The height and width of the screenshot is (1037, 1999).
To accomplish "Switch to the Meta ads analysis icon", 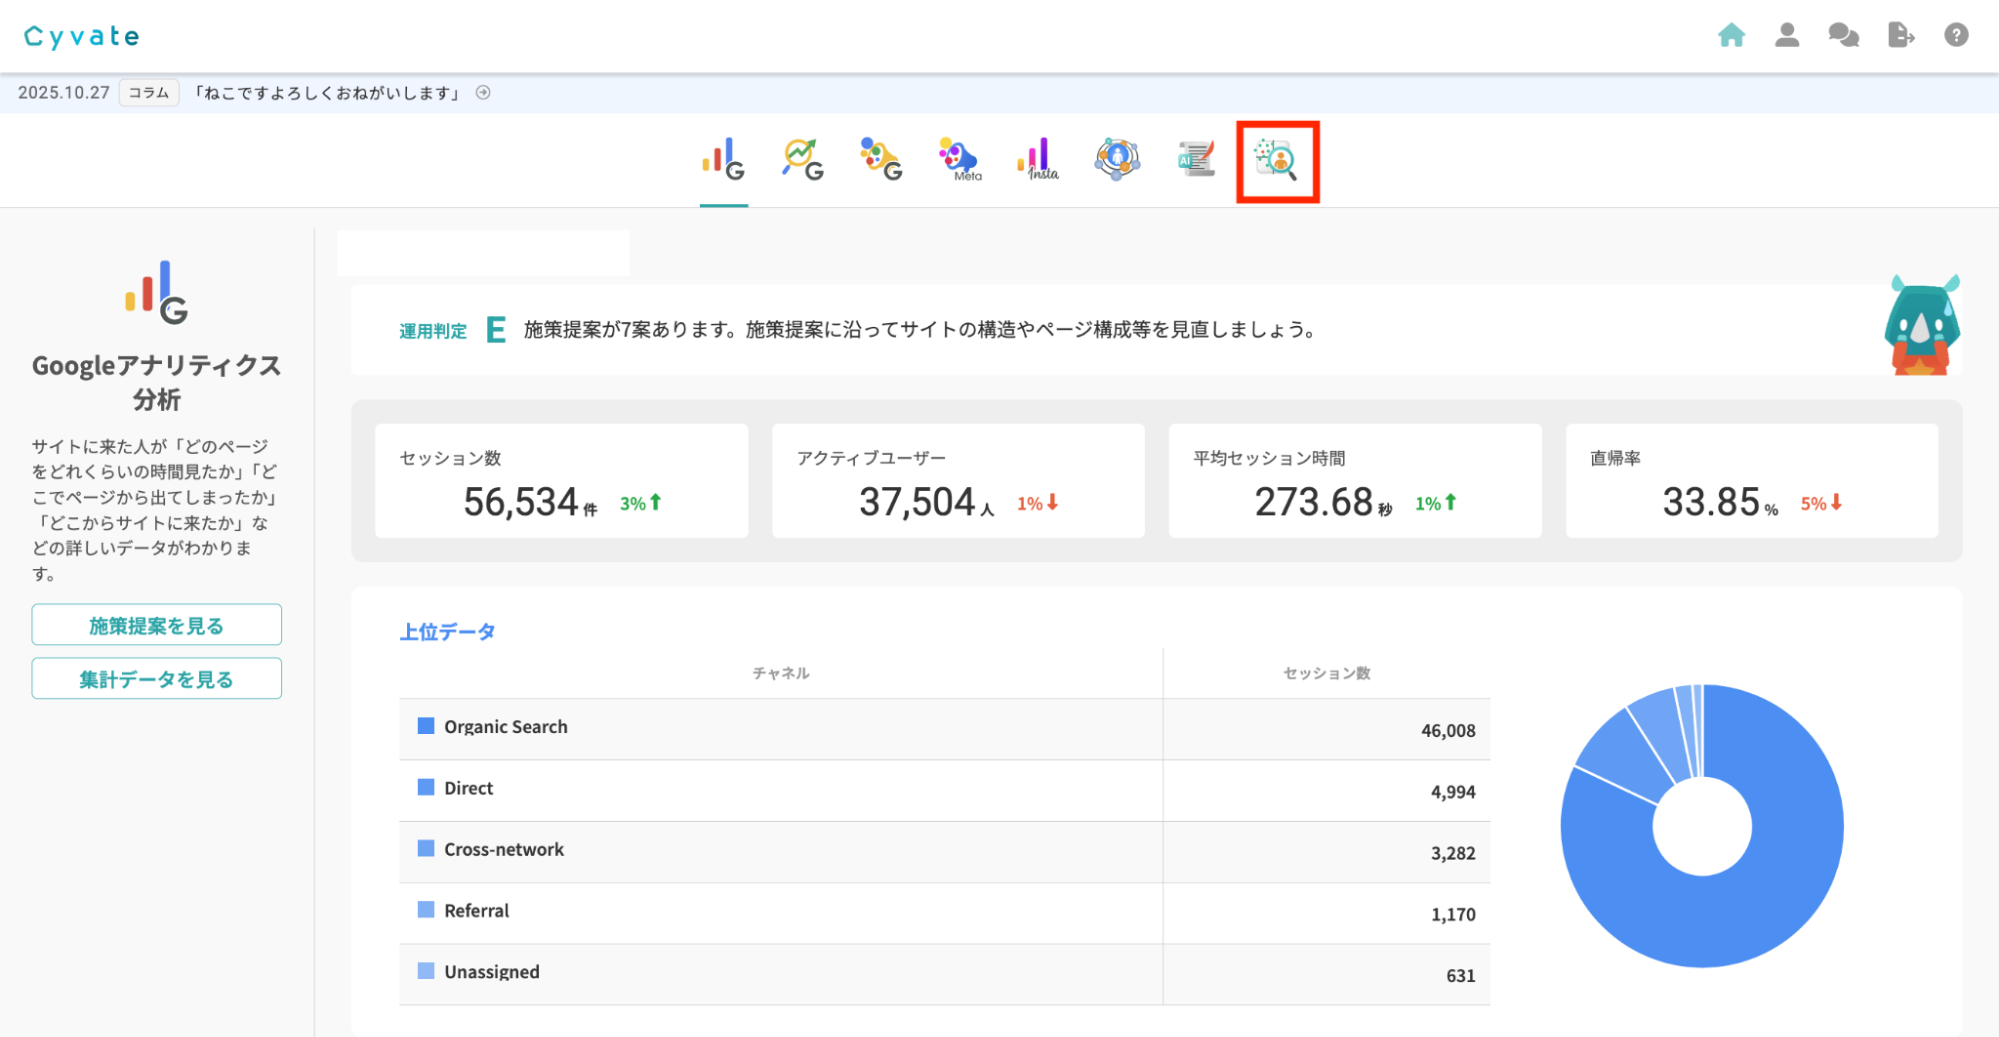I will pos(959,160).
